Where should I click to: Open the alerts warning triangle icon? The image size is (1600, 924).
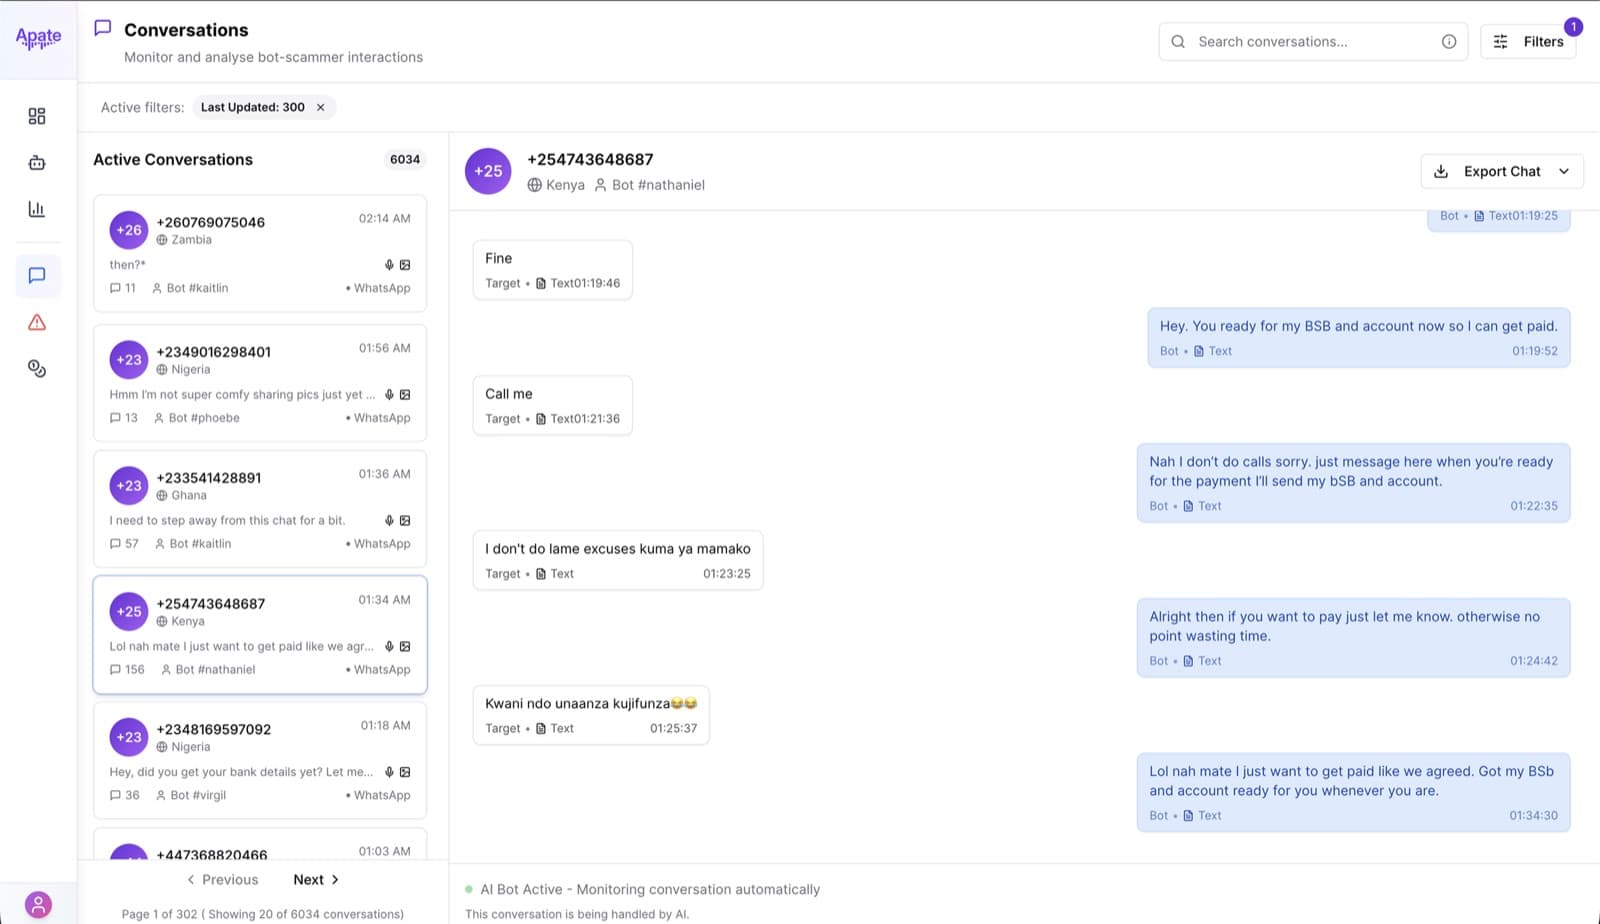coord(37,322)
